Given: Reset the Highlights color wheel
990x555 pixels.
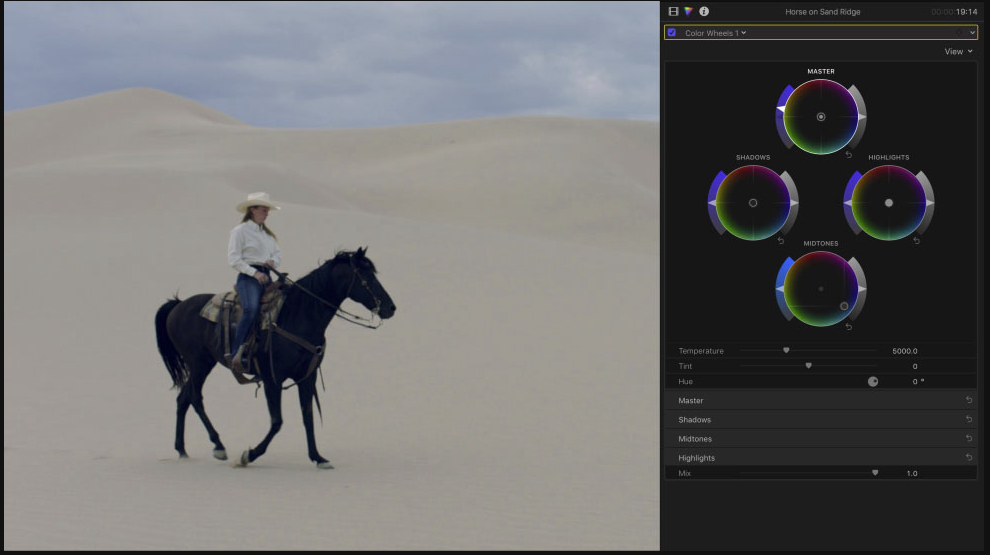Looking at the screenshot, I should [x=916, y=240].
